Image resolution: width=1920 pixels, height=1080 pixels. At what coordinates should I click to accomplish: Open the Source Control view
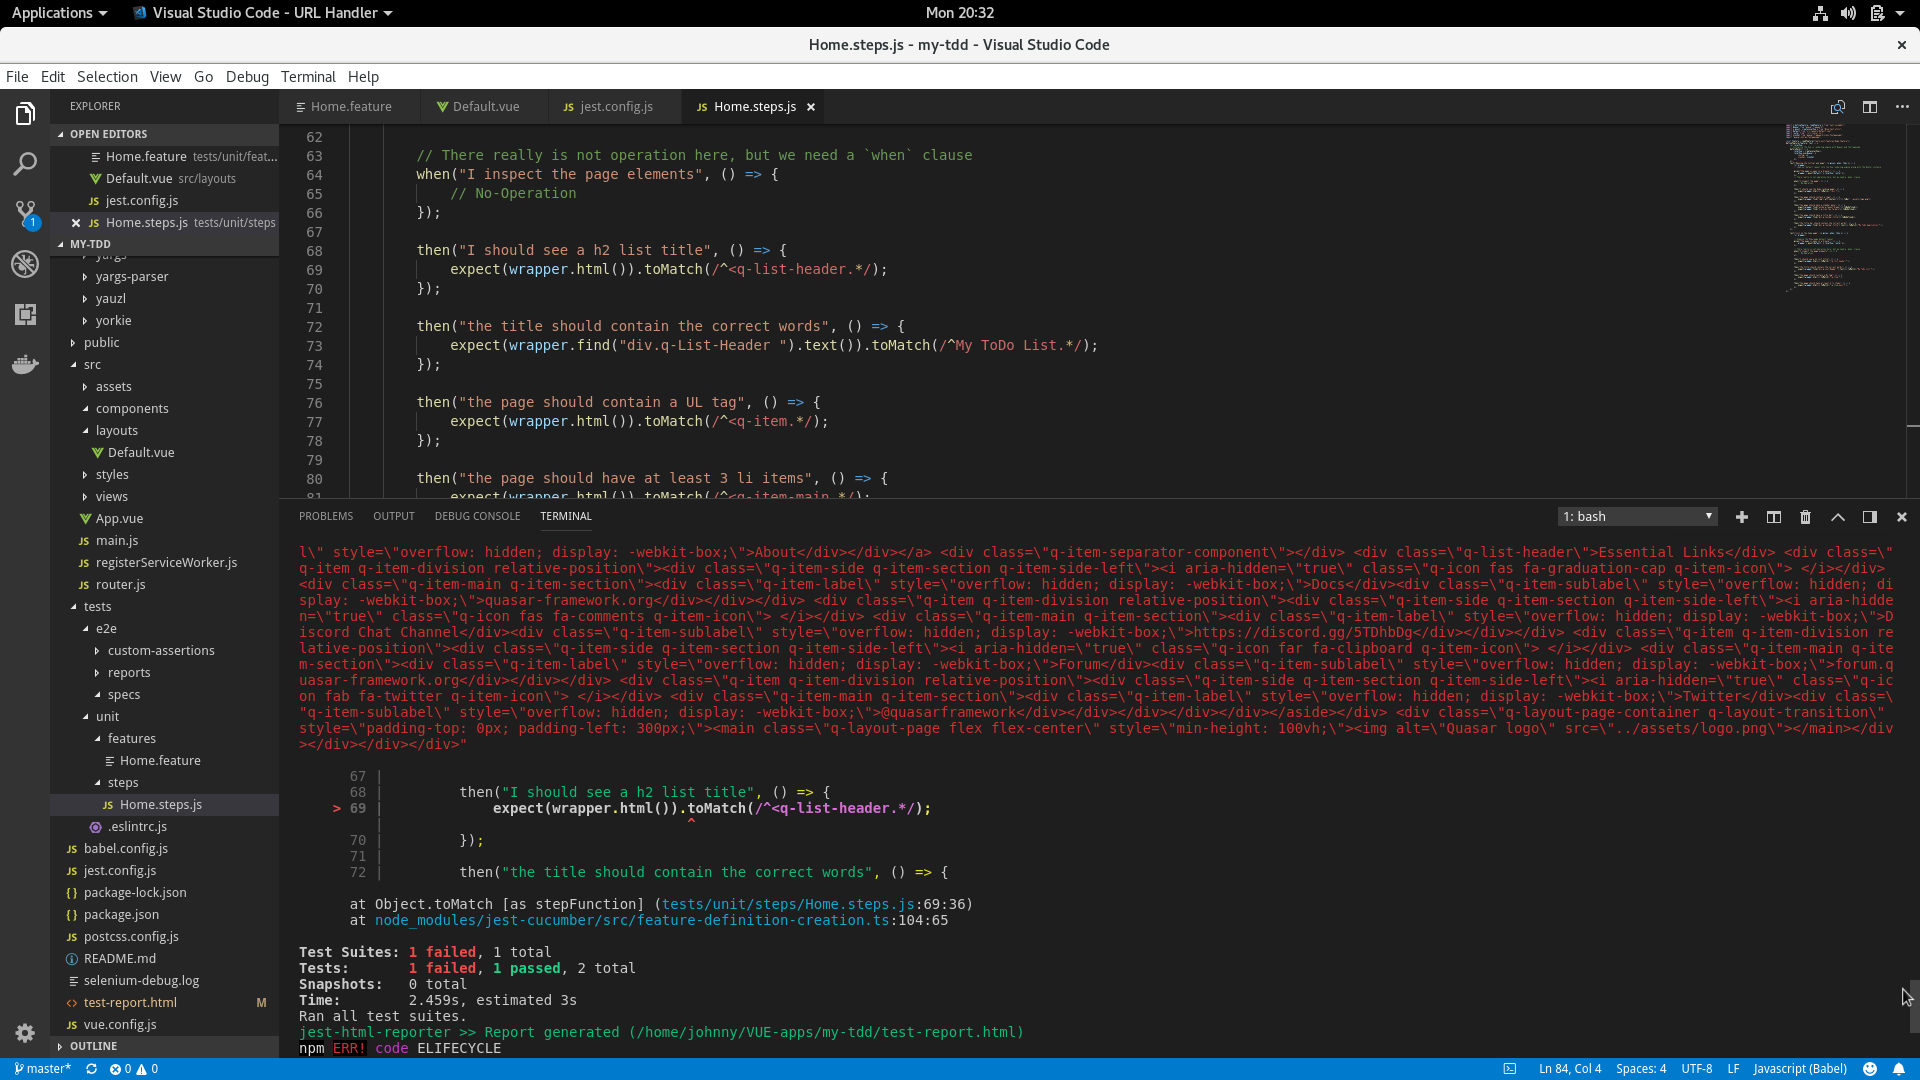(25, 213)
